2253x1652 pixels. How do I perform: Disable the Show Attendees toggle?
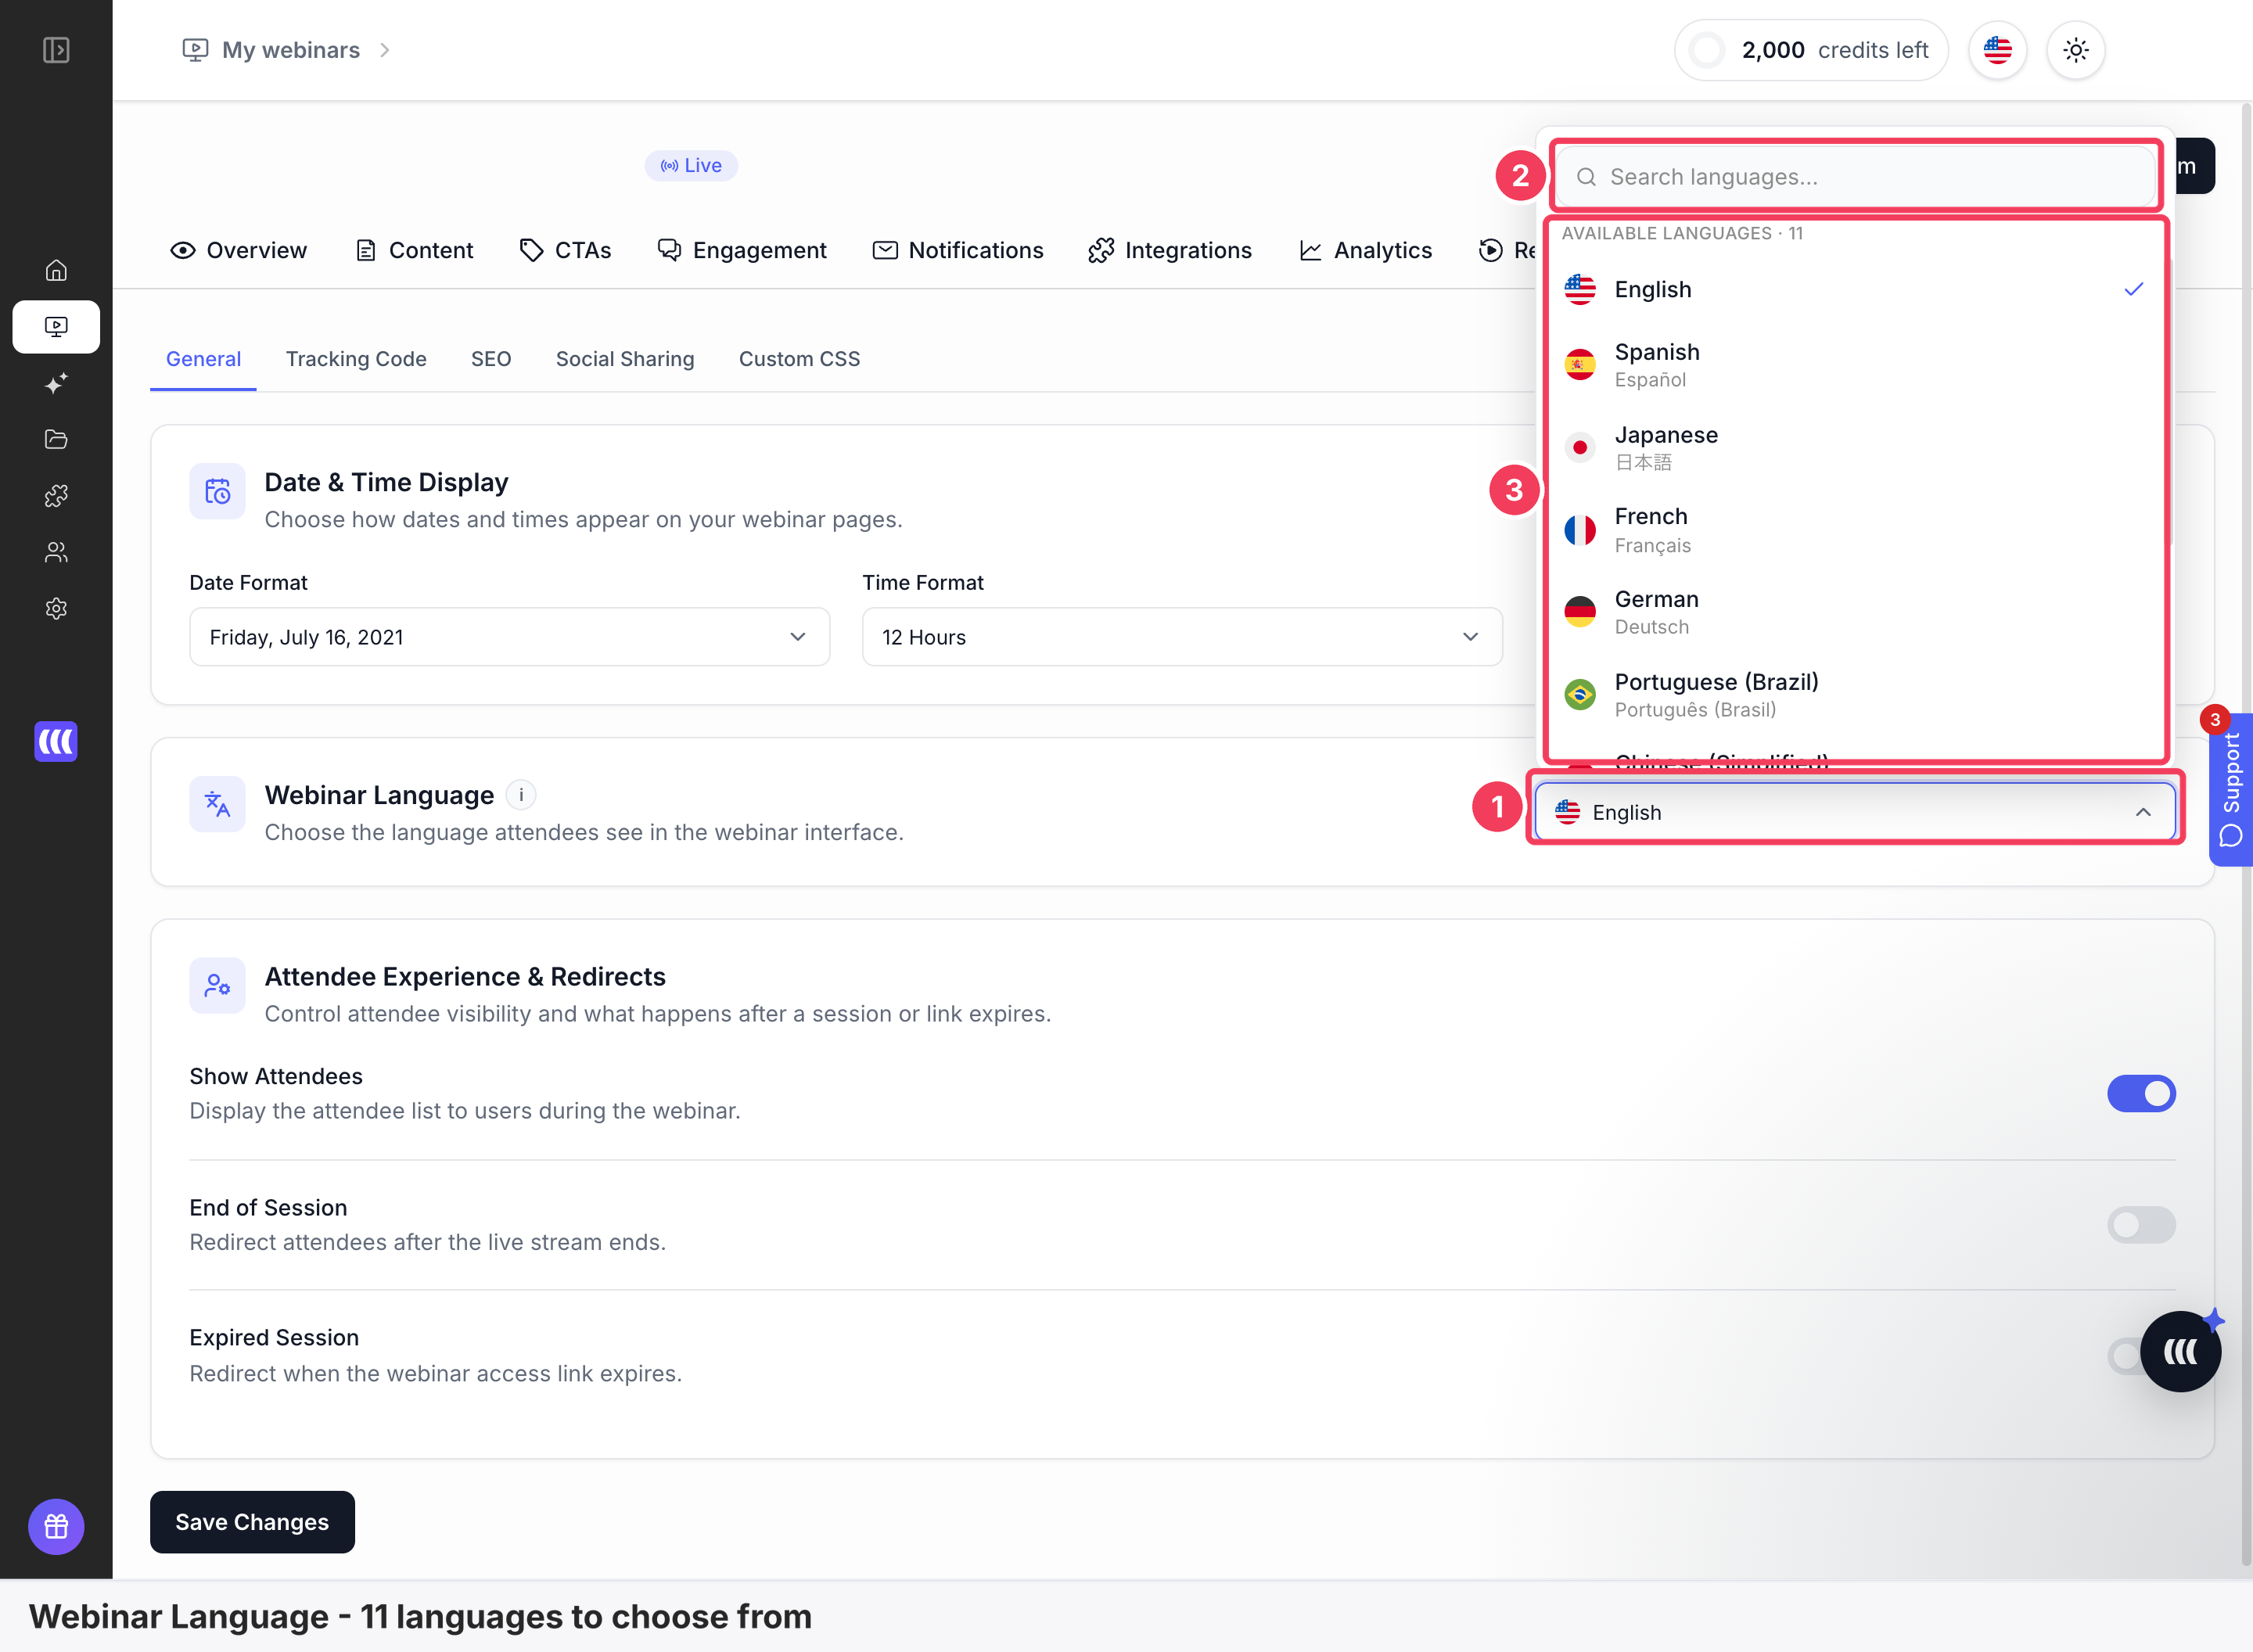(x=2141, y=1093)
